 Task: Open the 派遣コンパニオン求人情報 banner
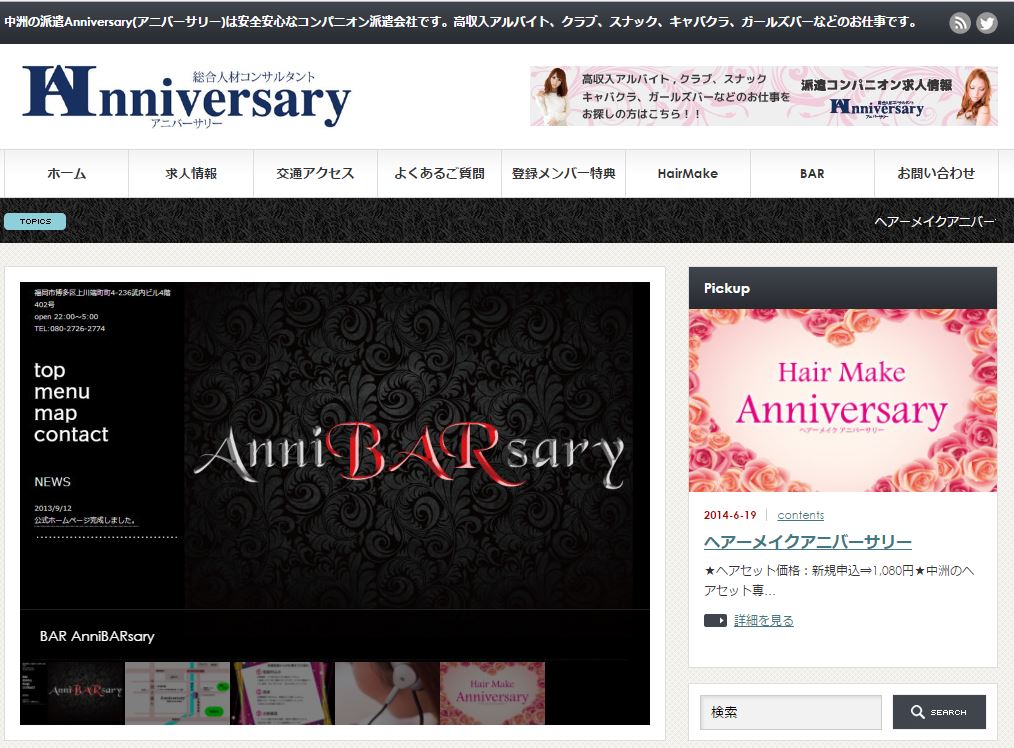(x=763, y=96)
